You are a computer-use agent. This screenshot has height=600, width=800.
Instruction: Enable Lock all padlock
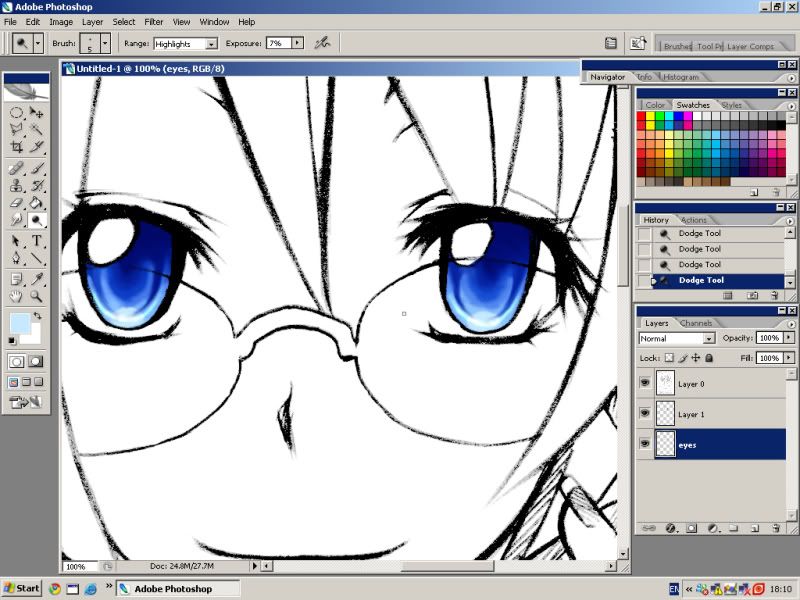[709, 358]
